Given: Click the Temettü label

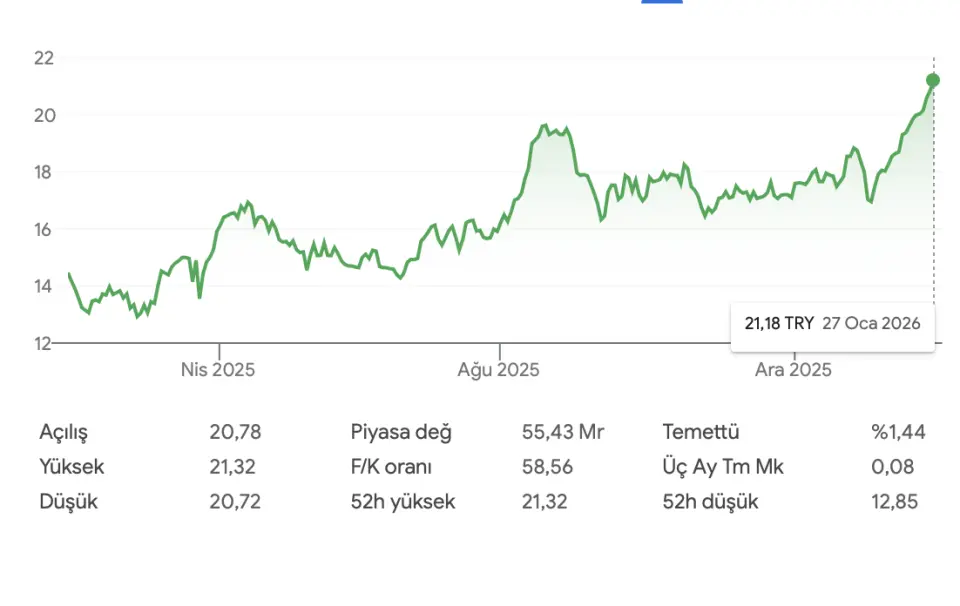Looking at the screenshot, I should pos(700,432).
